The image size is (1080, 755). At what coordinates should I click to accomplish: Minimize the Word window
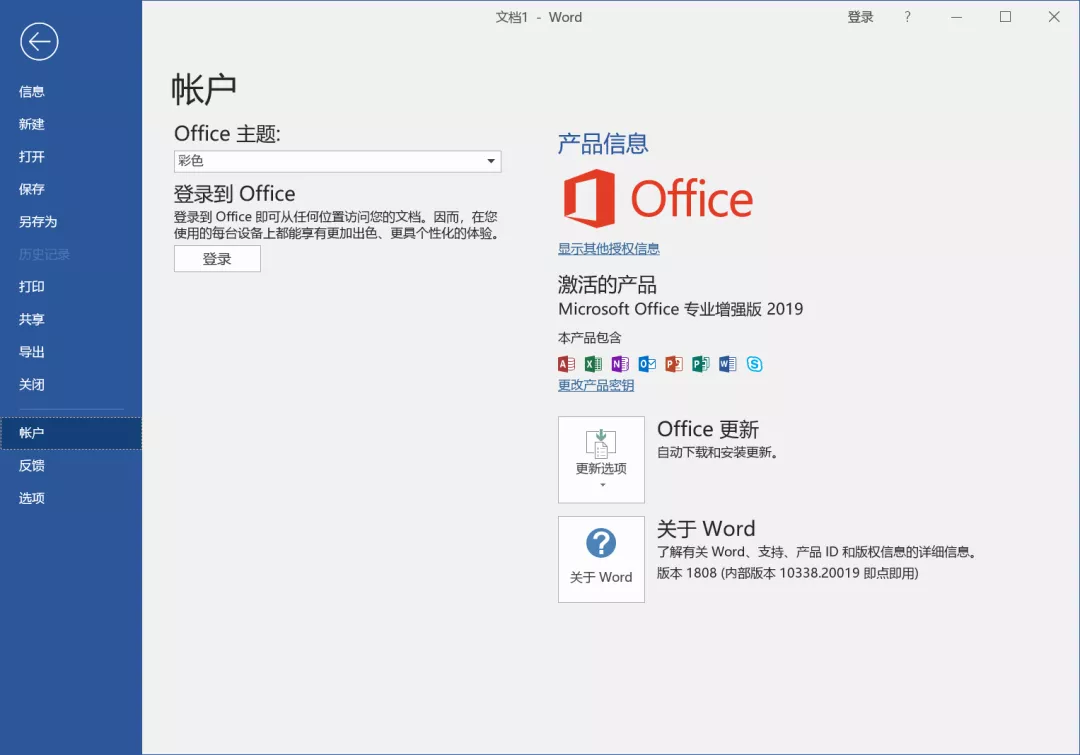point(956,17)
